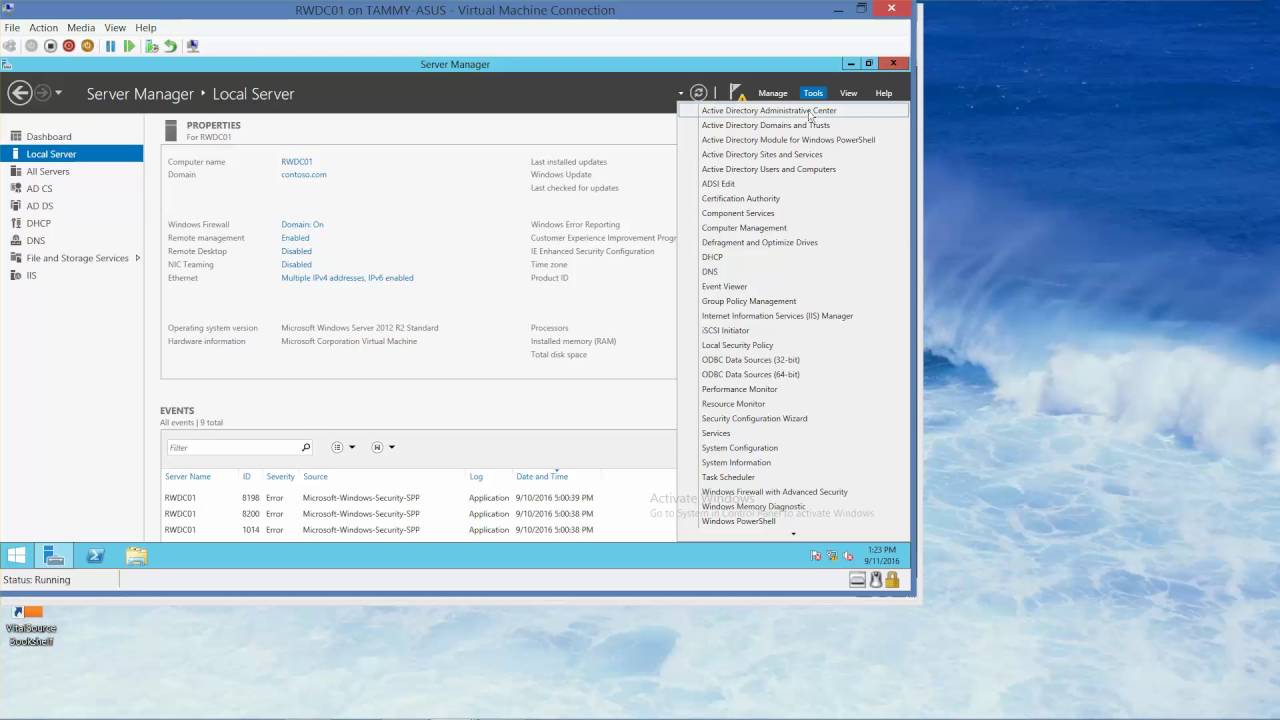Open the Manage menu in Server Manager
The height and width of the screenshot is (720, 1280).
[773, 93]
